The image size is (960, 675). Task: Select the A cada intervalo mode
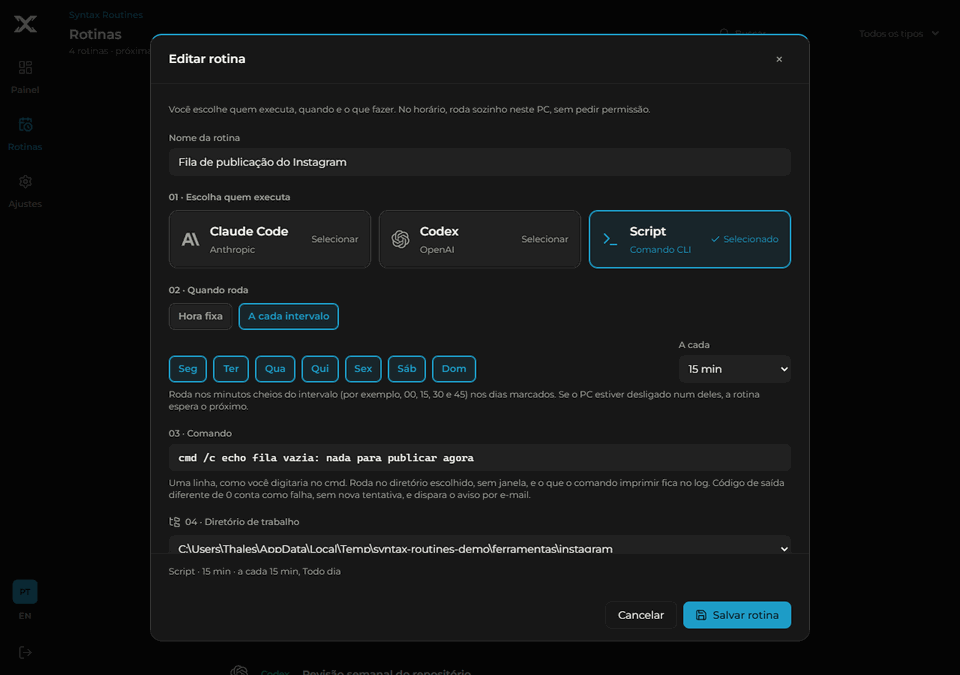click(x=288, y=317)
